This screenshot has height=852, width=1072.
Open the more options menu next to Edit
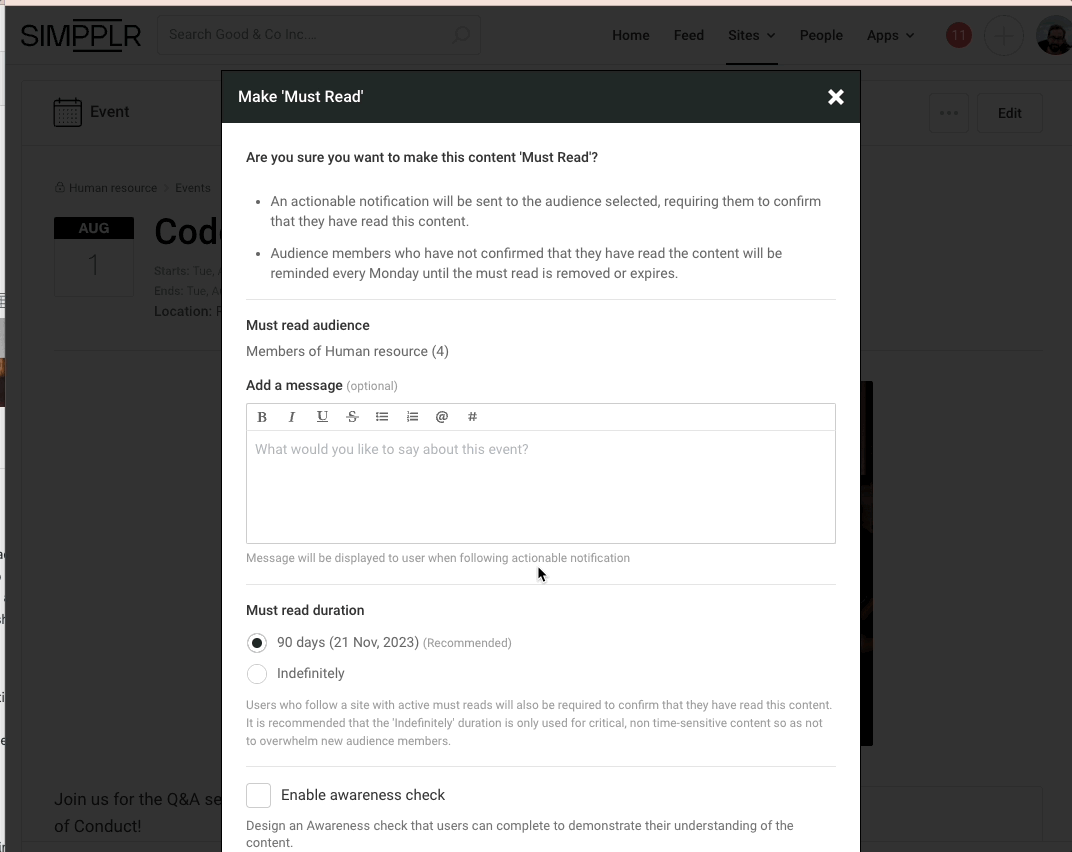tap(948, 112)
